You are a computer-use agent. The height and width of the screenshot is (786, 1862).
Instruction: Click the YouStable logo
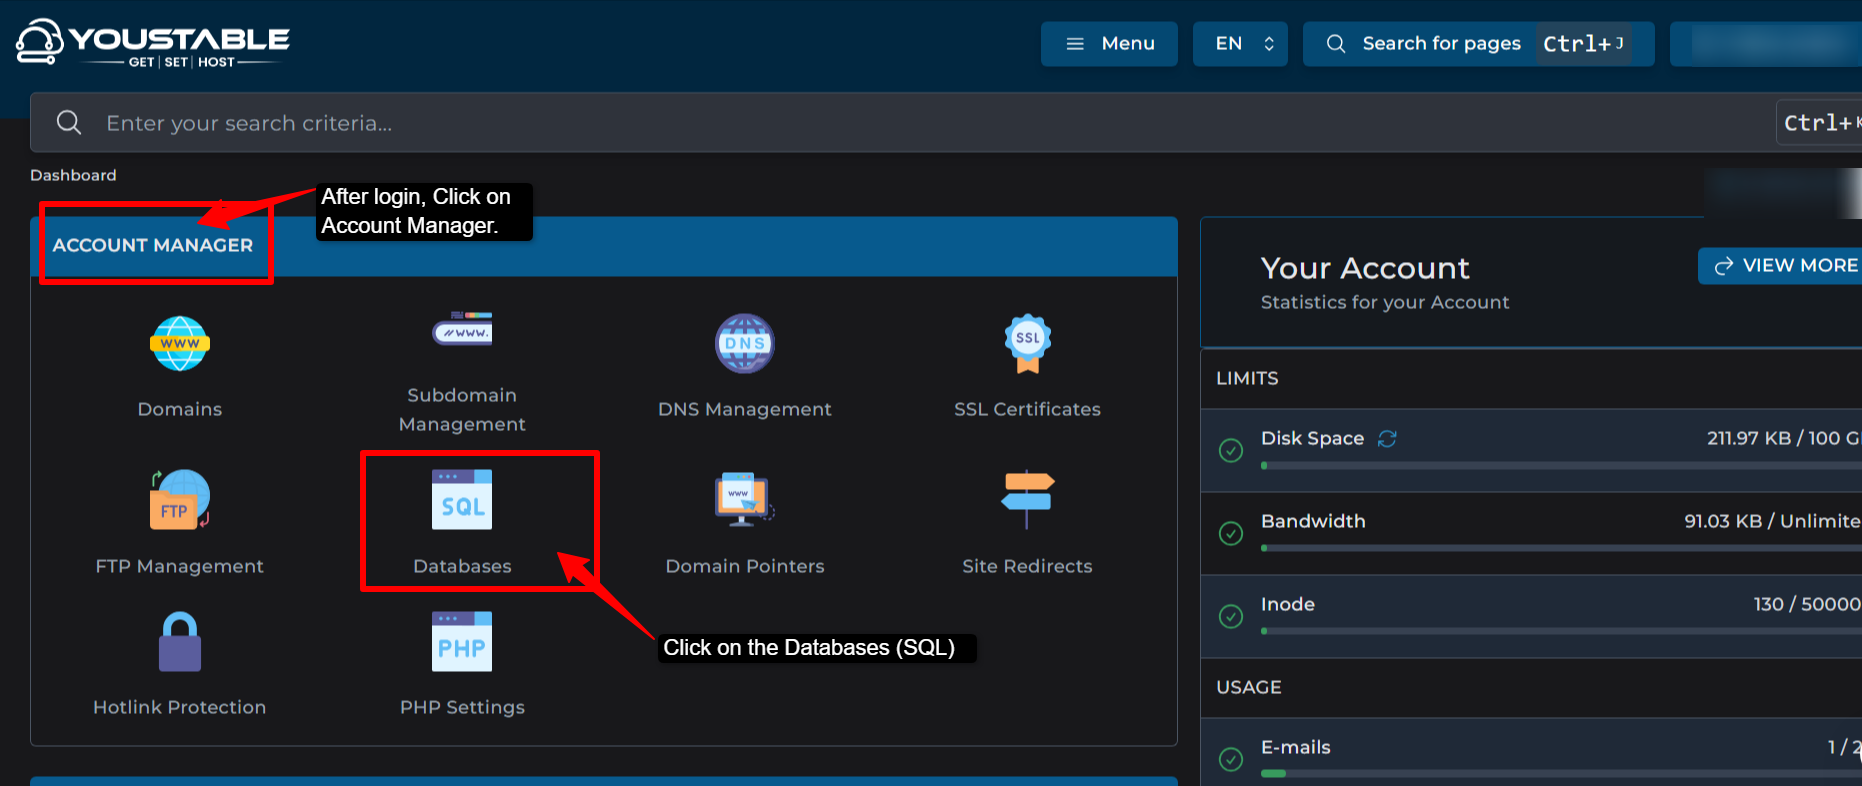tap(153, 43)
